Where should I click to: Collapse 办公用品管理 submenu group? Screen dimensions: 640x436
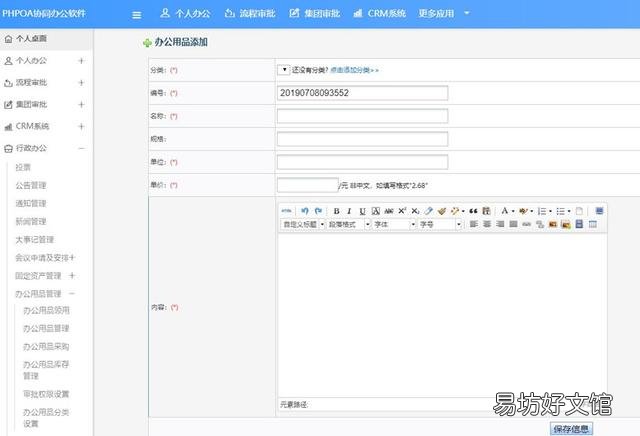point(72,294)
